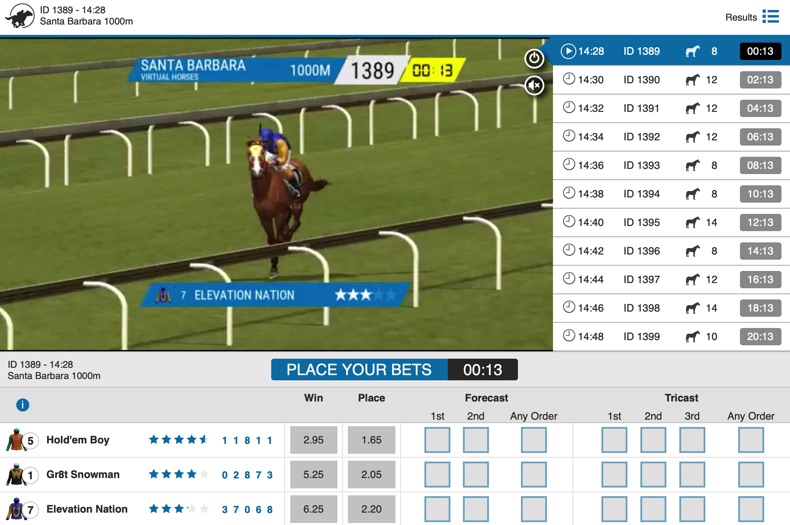Click the 12:13 countdown for ID 1395
790x525 pixels.
760,222
